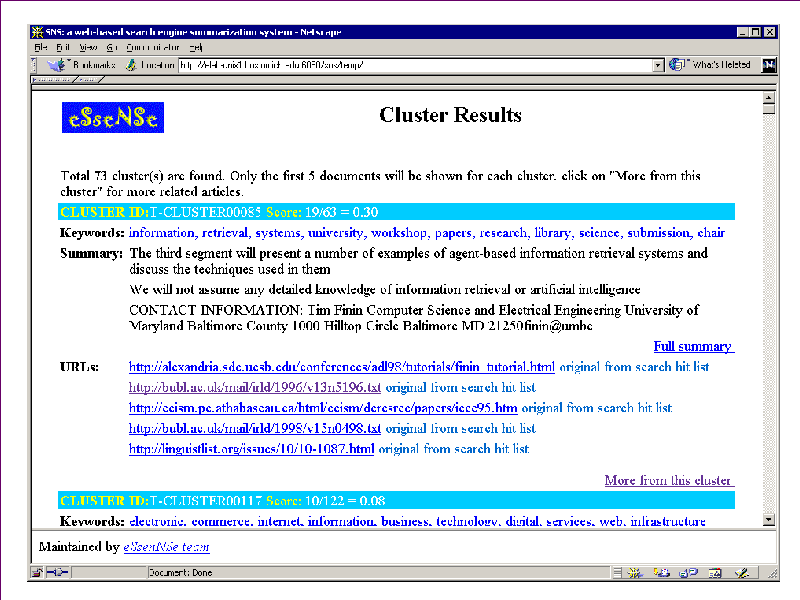Screen dimensions: 800x600
Task: Expand the second collapsed toolbar tab
Action: pyautogui.click(x=89, y=80)
